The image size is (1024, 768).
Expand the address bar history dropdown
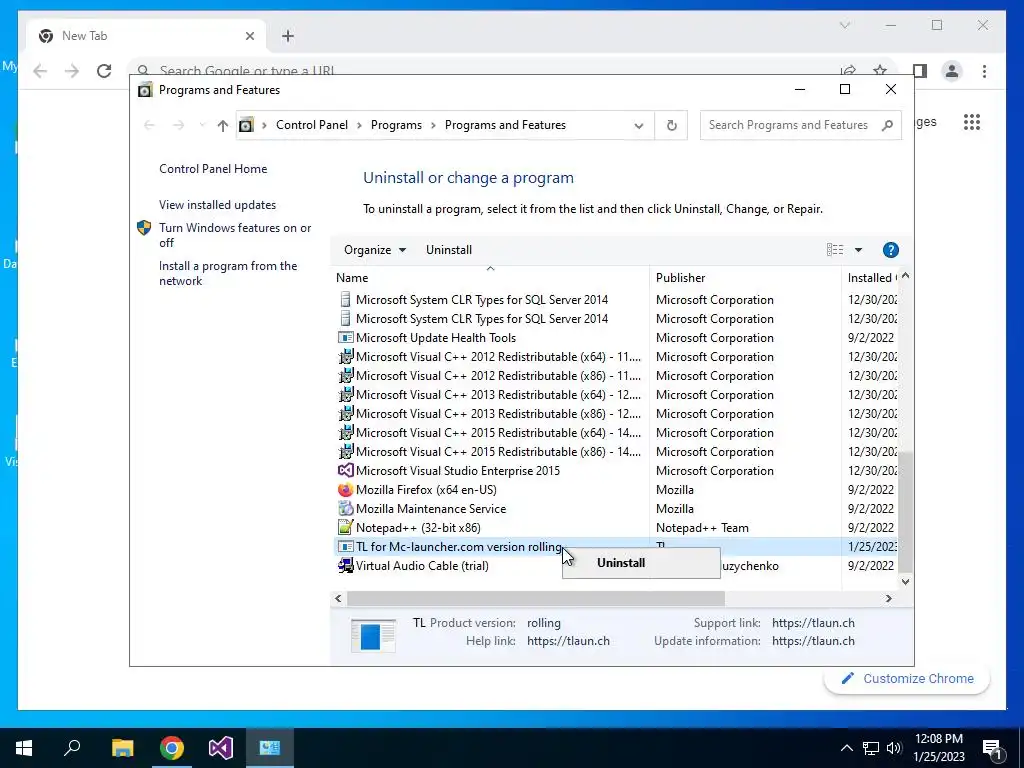639,125
